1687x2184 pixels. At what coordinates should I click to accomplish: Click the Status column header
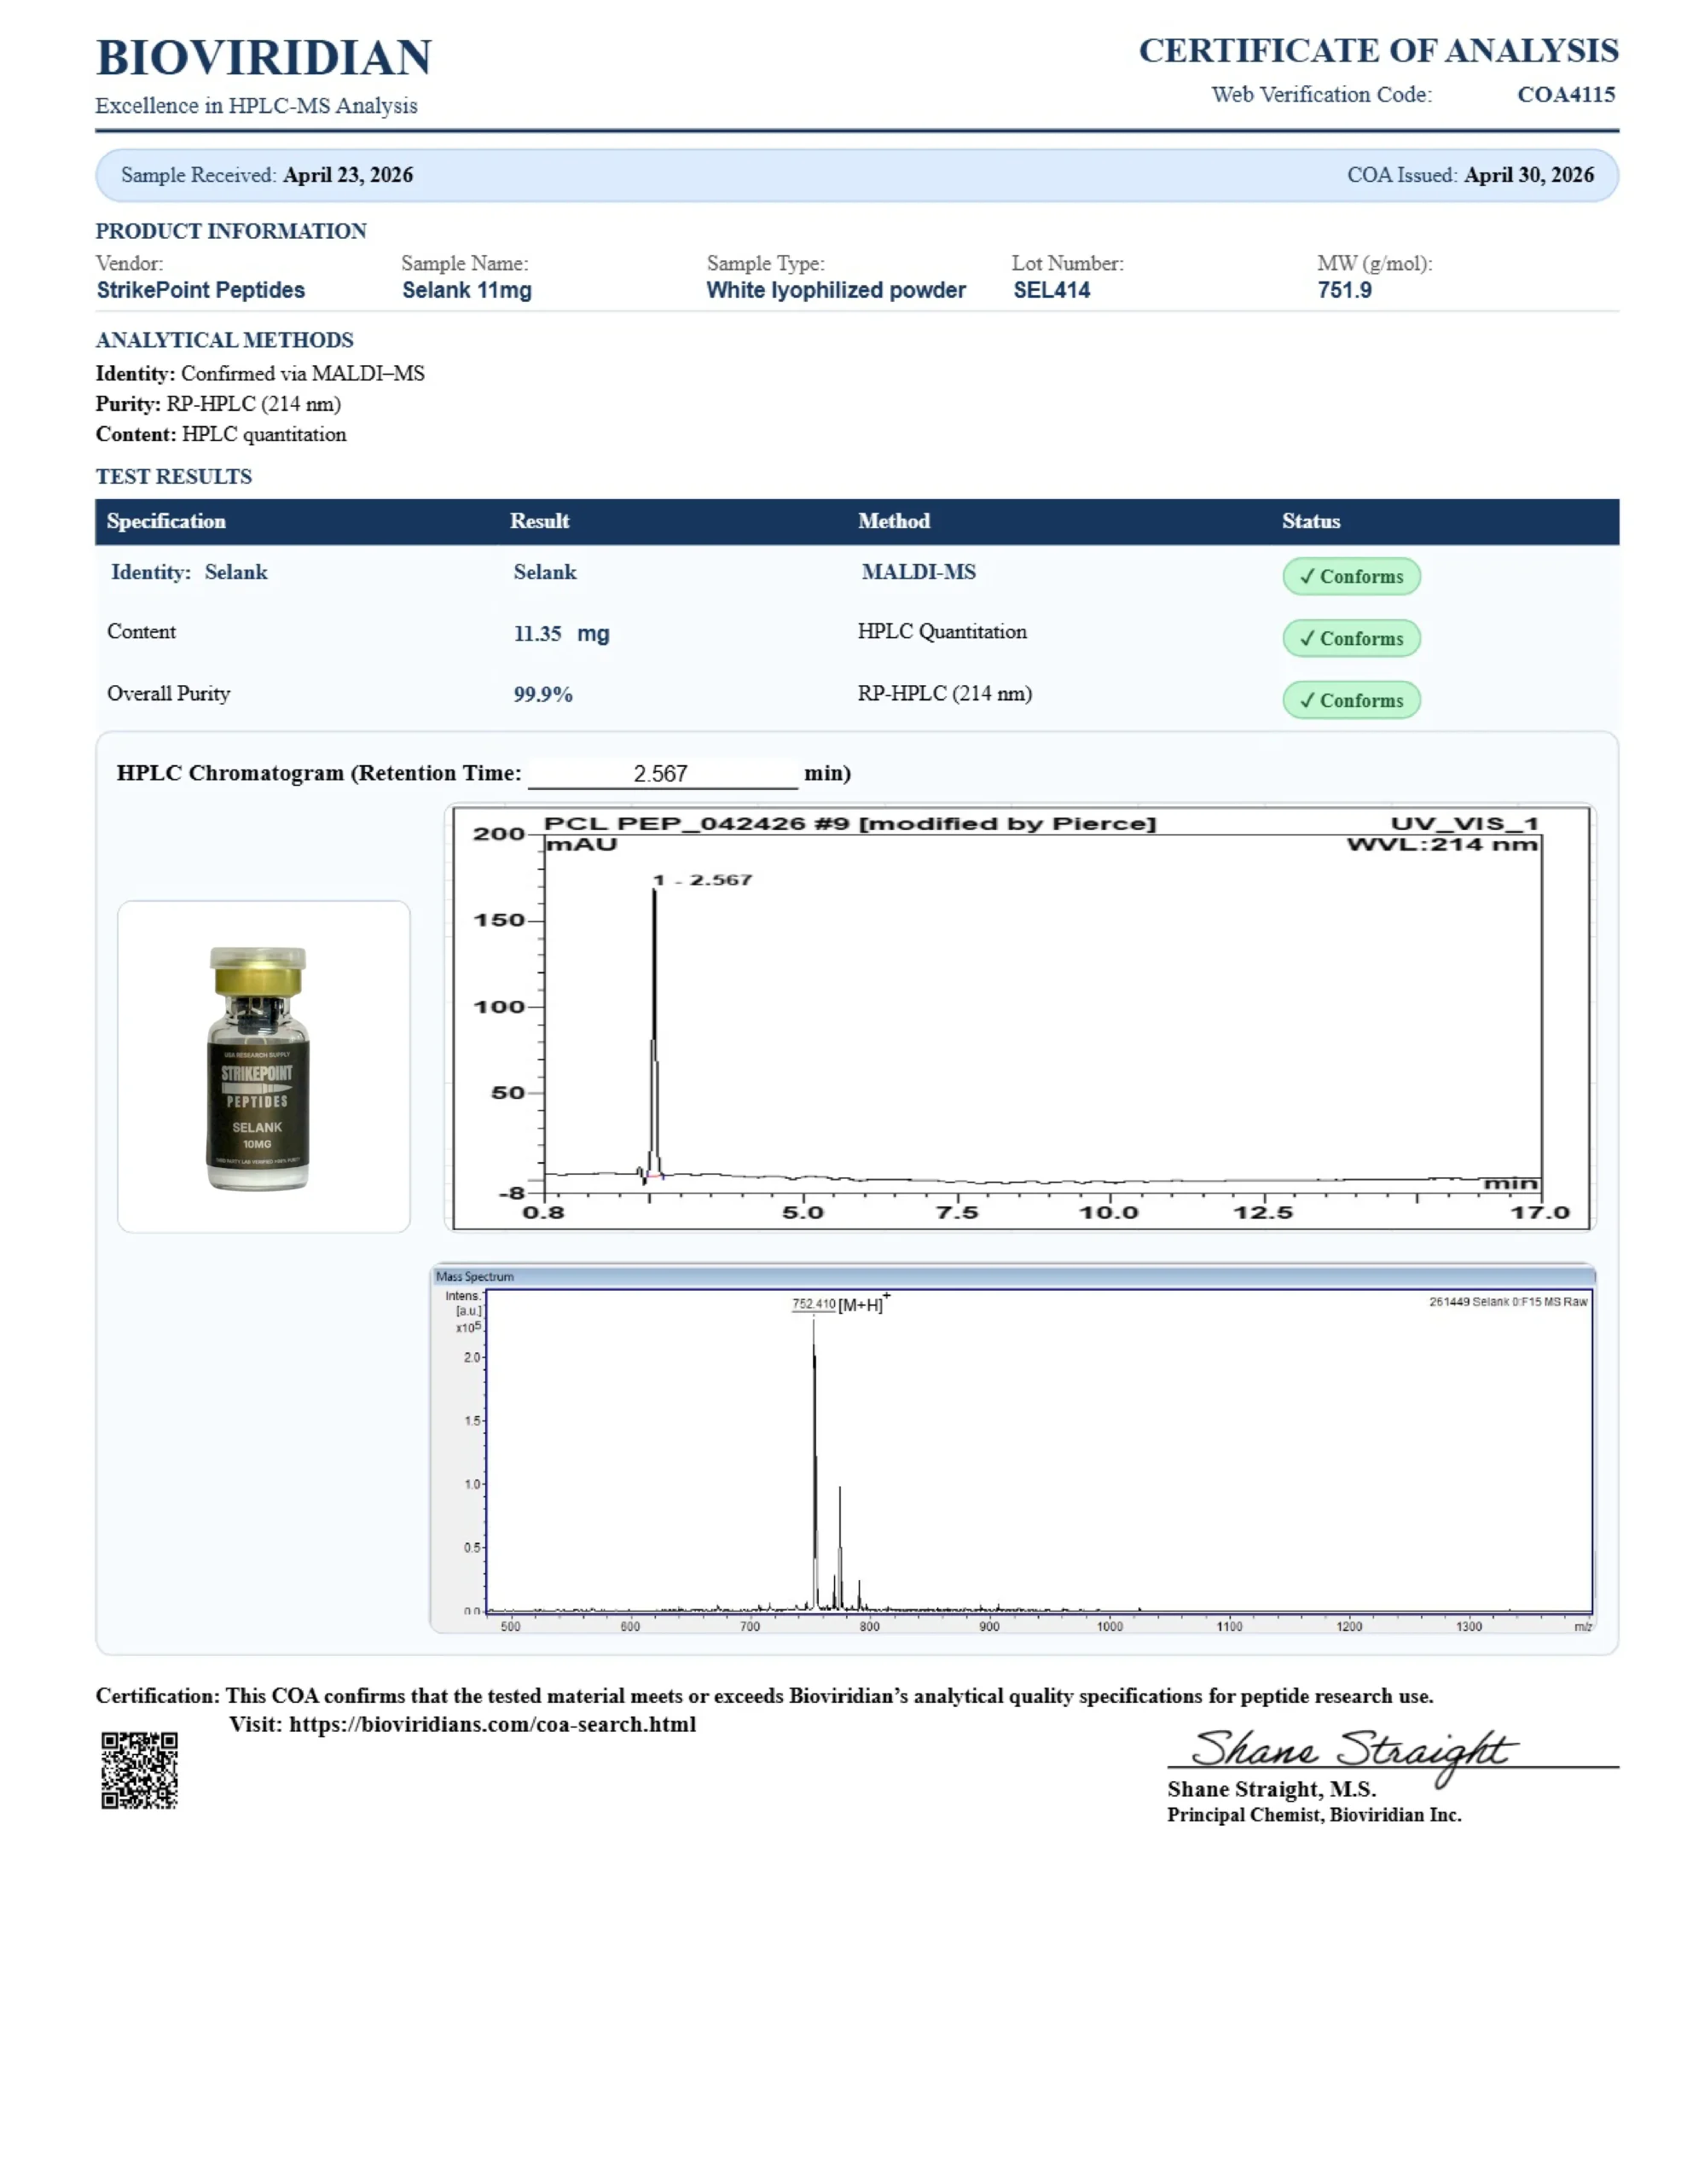tap(1311, 521)
